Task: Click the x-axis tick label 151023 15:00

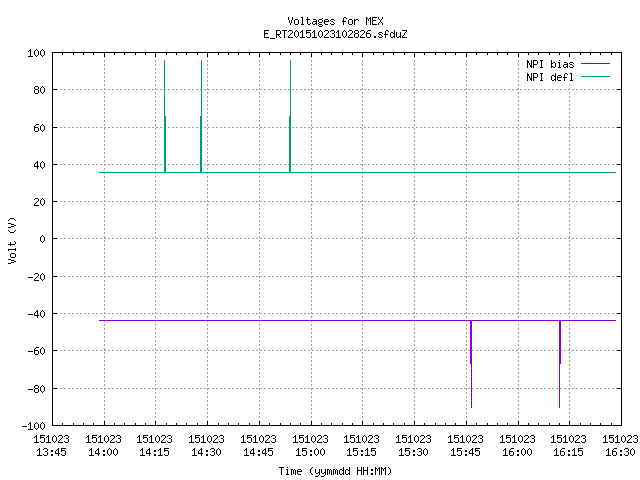Action: pos(311,445)
